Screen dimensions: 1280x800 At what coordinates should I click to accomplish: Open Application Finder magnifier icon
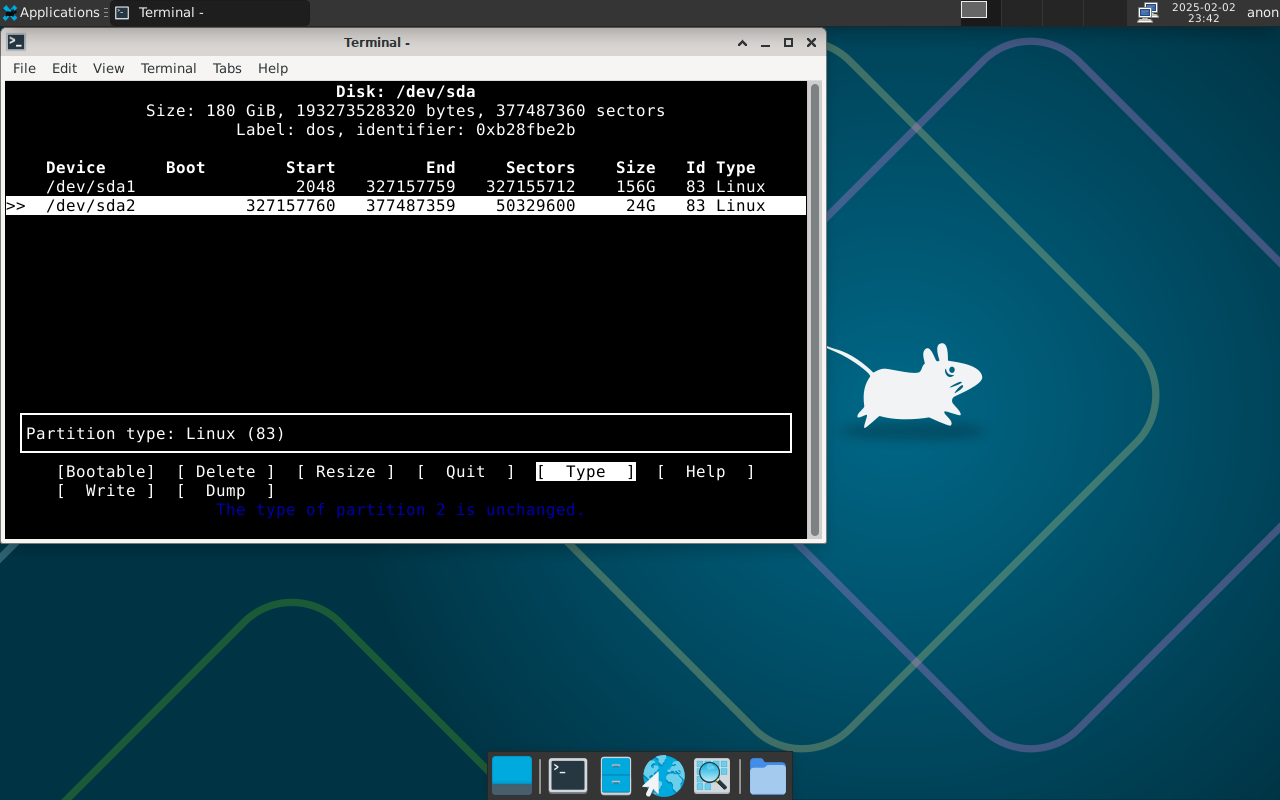click(x=712, y=776)
